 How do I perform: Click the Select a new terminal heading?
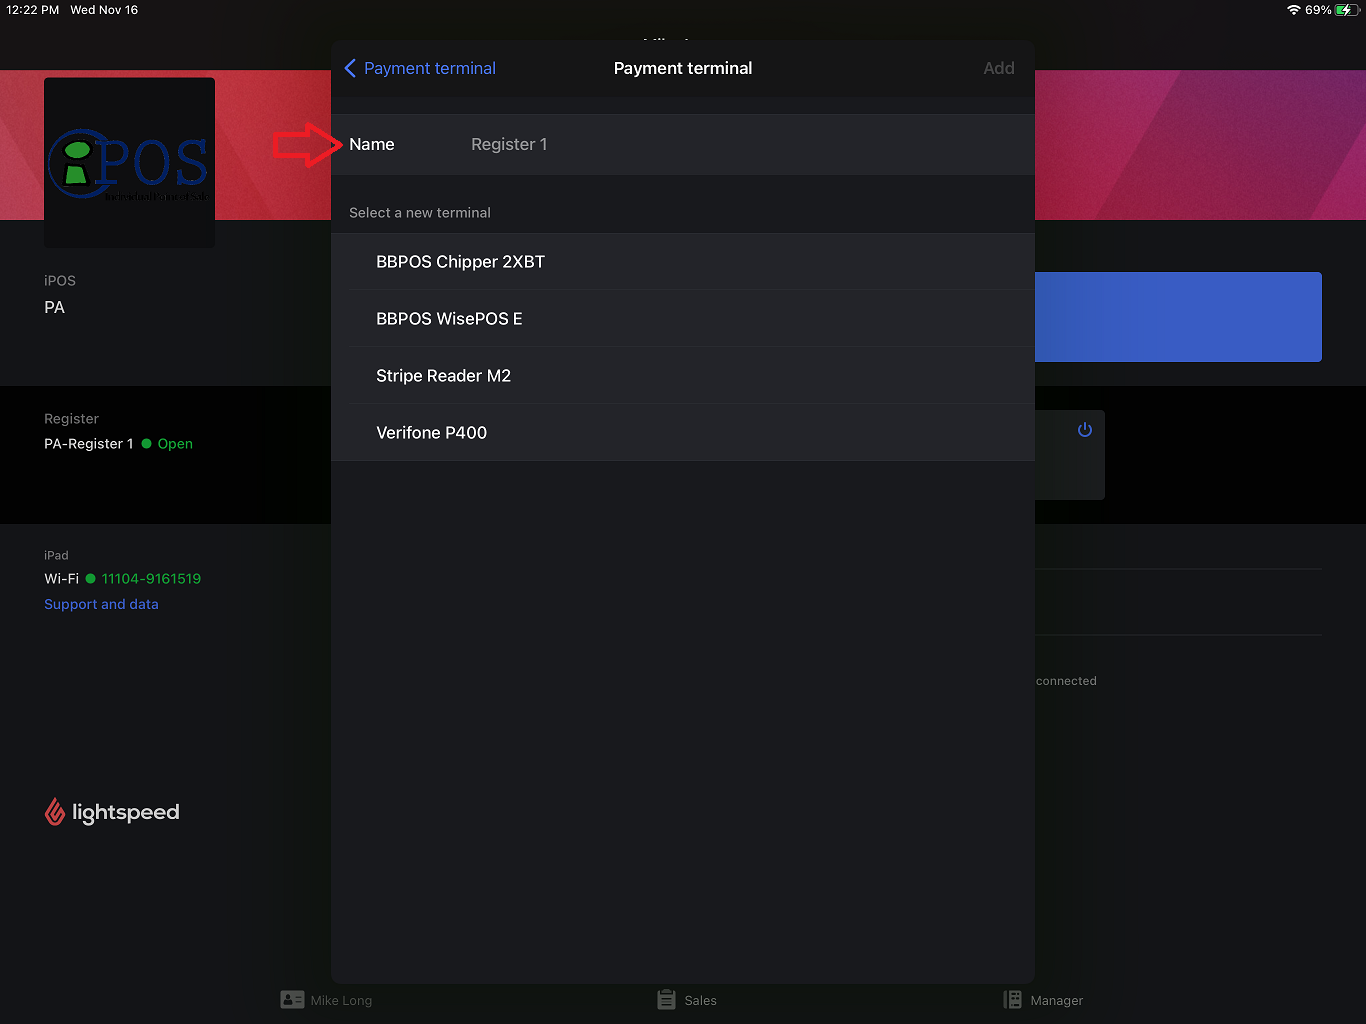[x=420, y=213]
